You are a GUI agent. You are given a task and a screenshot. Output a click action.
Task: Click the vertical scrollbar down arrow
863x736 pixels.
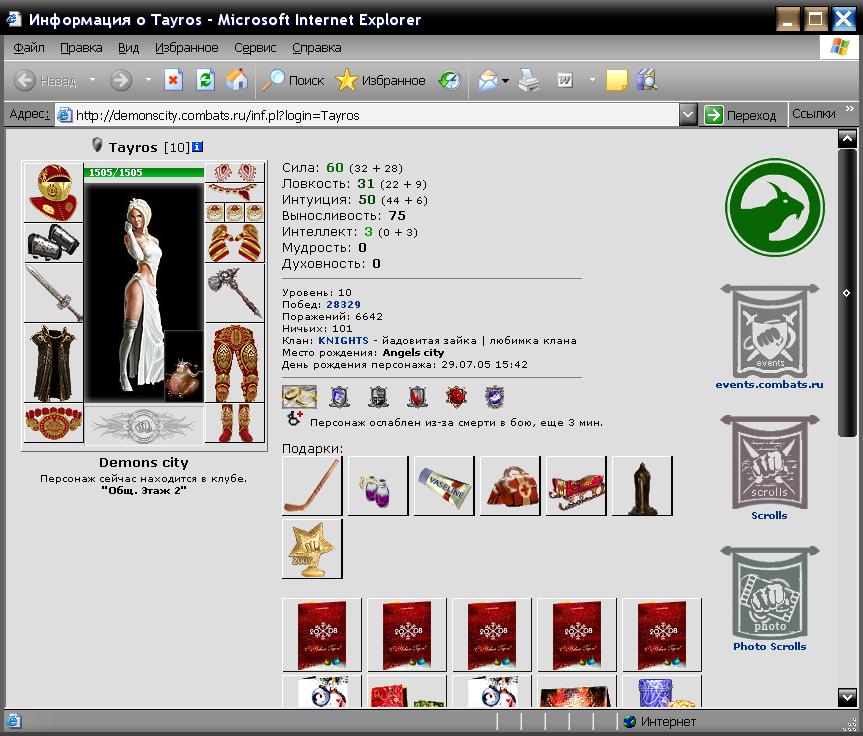click(x=846, y=697)
